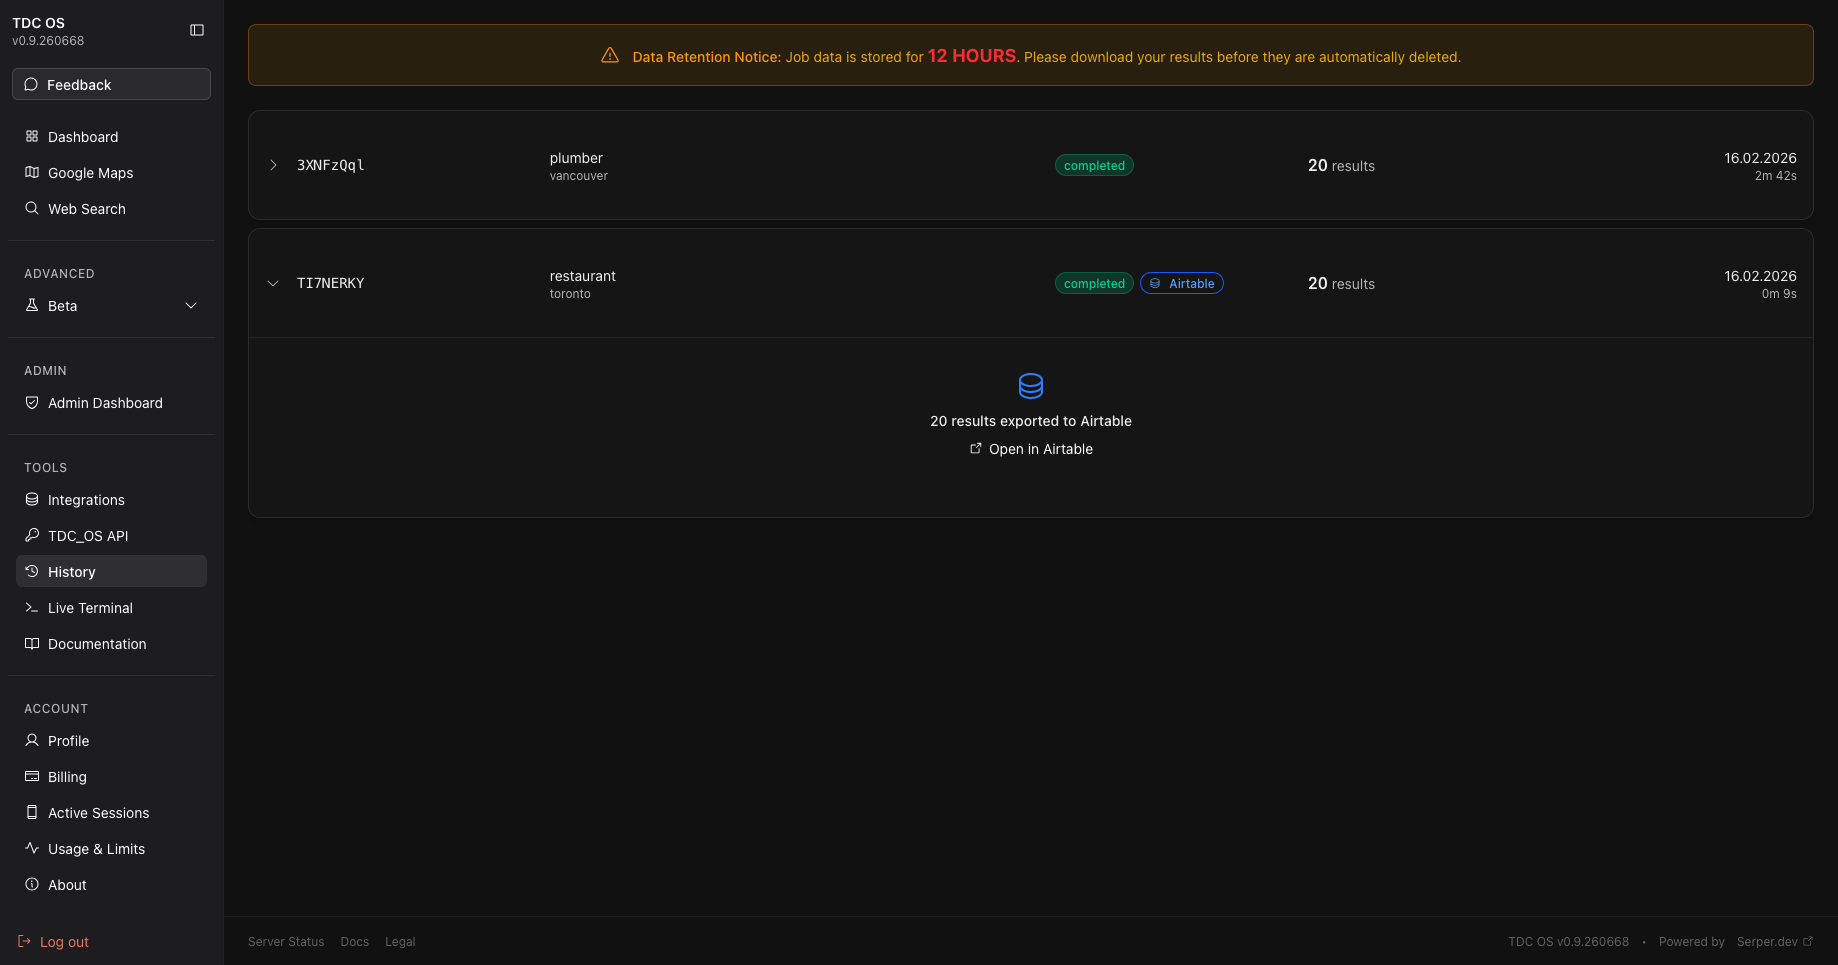1838x965 pixels.
Task: Expand the Beta section under Advanced
Action: point(110,305)
